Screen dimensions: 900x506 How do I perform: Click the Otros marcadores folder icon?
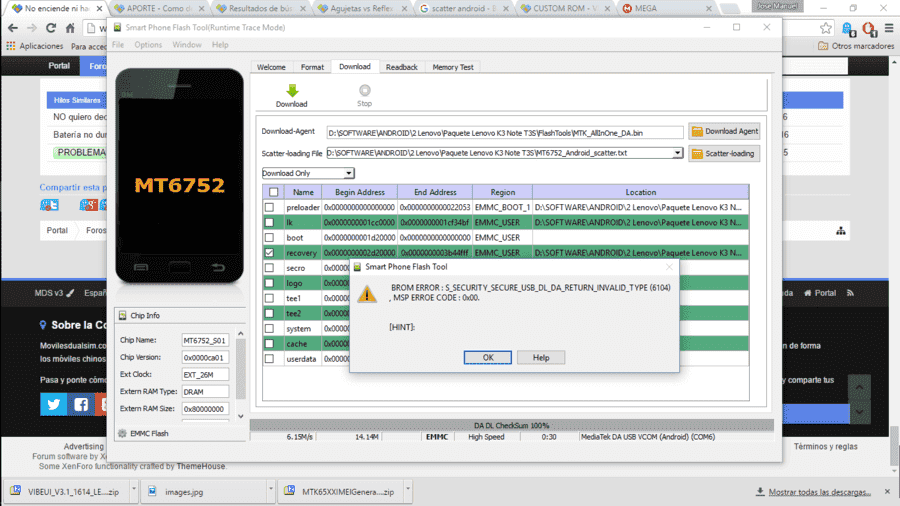pyautogui.click(x=823, y=46)
